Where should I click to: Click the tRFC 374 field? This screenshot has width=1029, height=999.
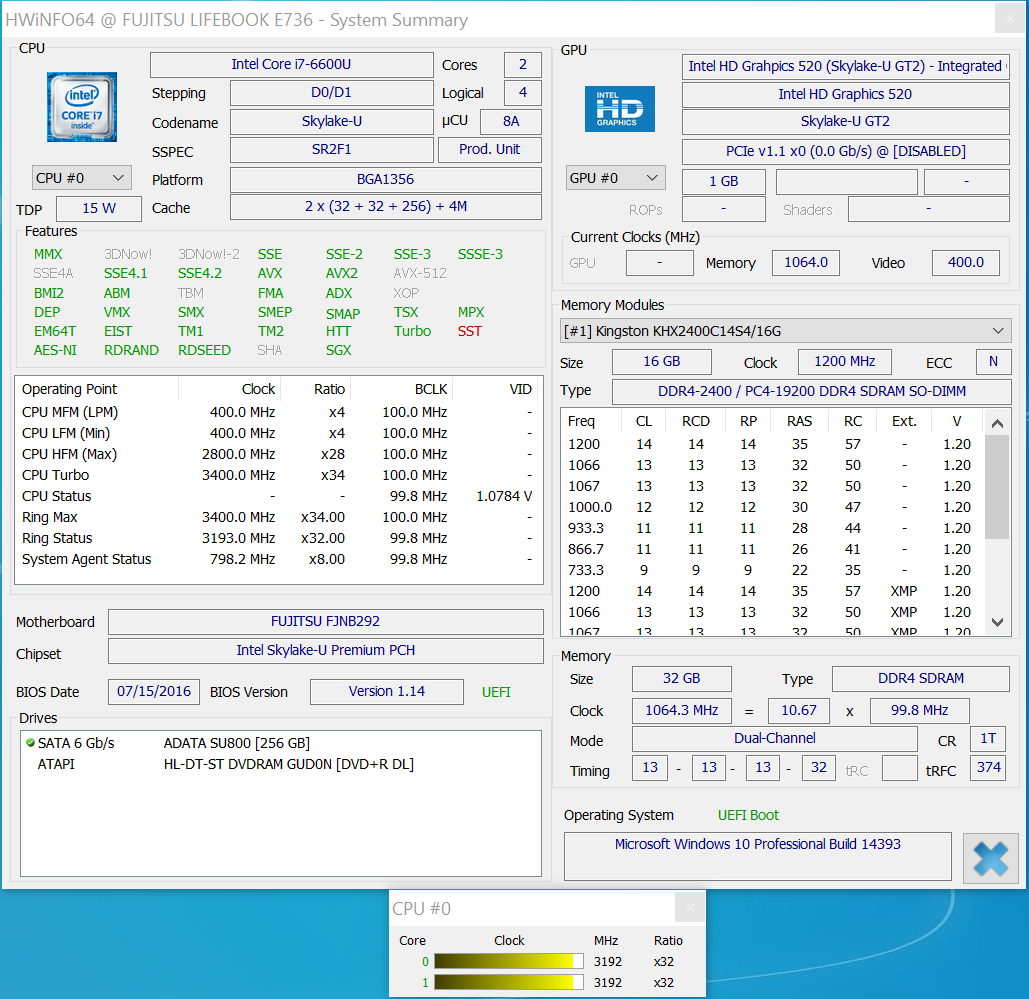pyautogui.click(x=988, y=768)
